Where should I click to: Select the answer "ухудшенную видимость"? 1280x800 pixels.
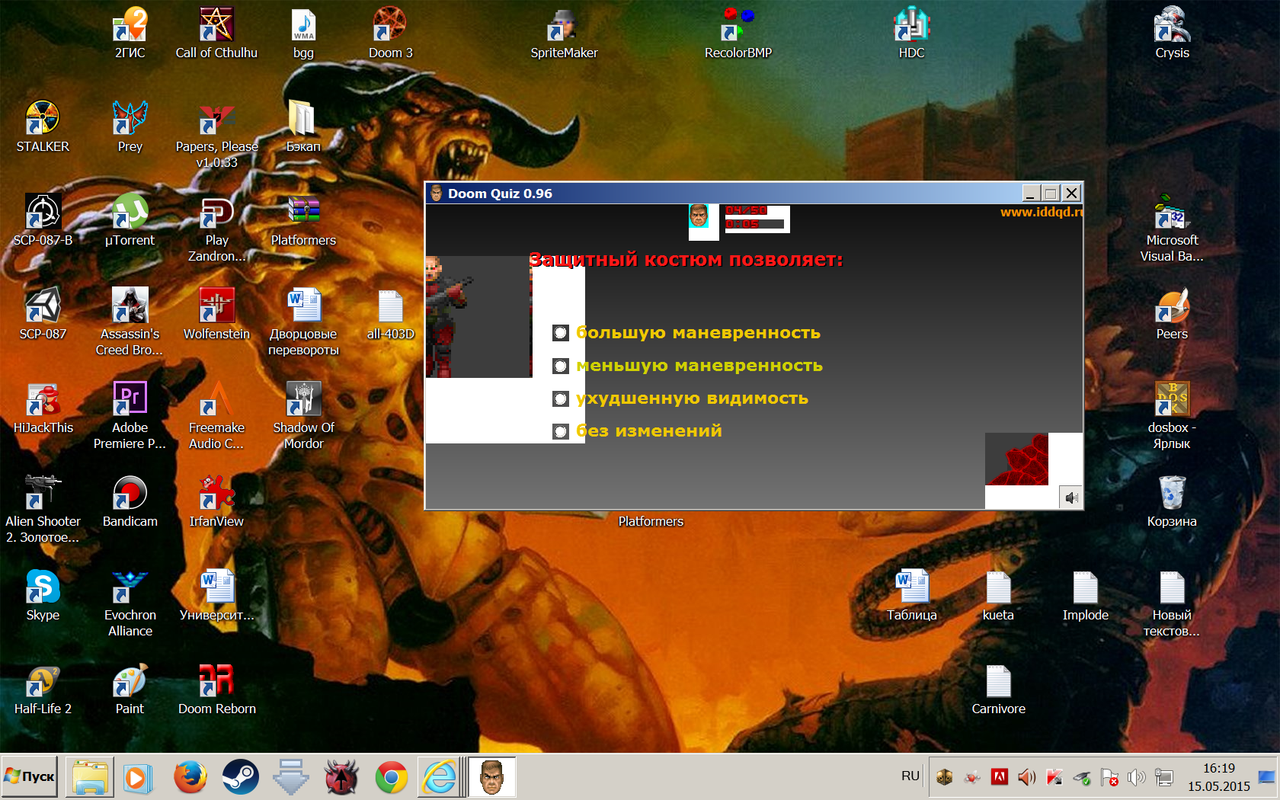(x=560, y=399)
